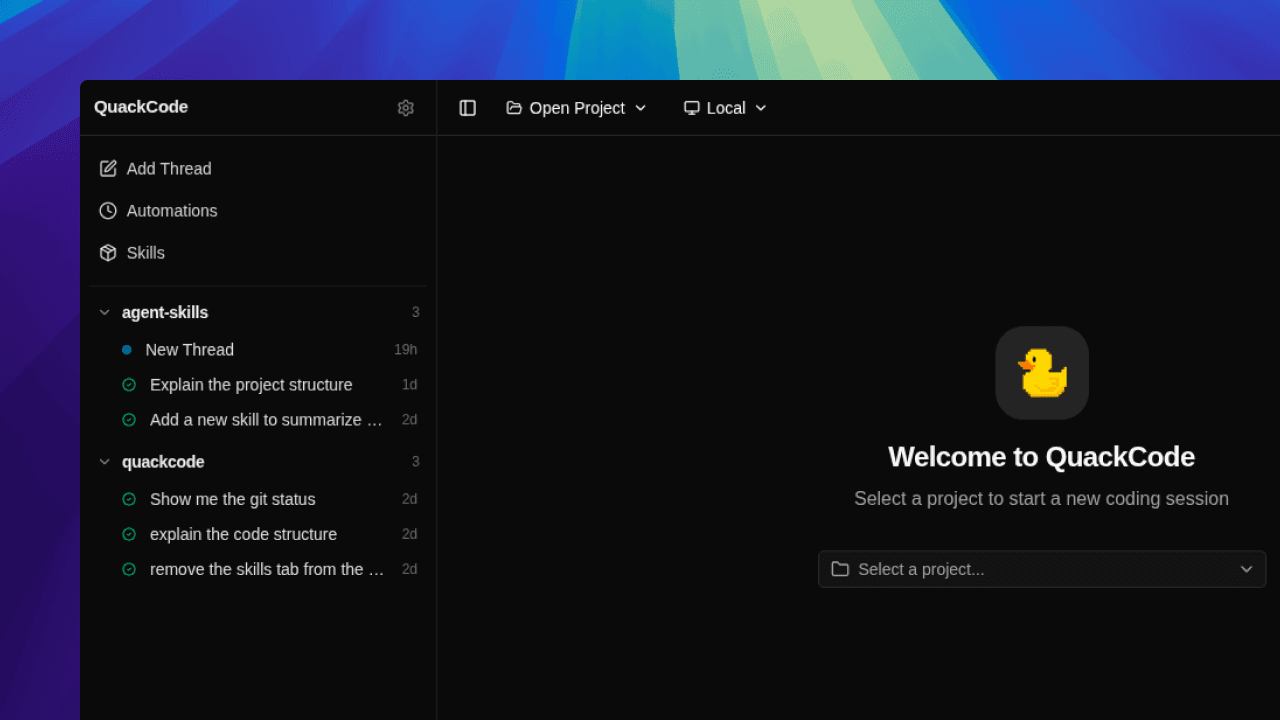Screen dimensions: 1280x720
Task: Click the blue dot beside New Thread
Action: [127, 350]
